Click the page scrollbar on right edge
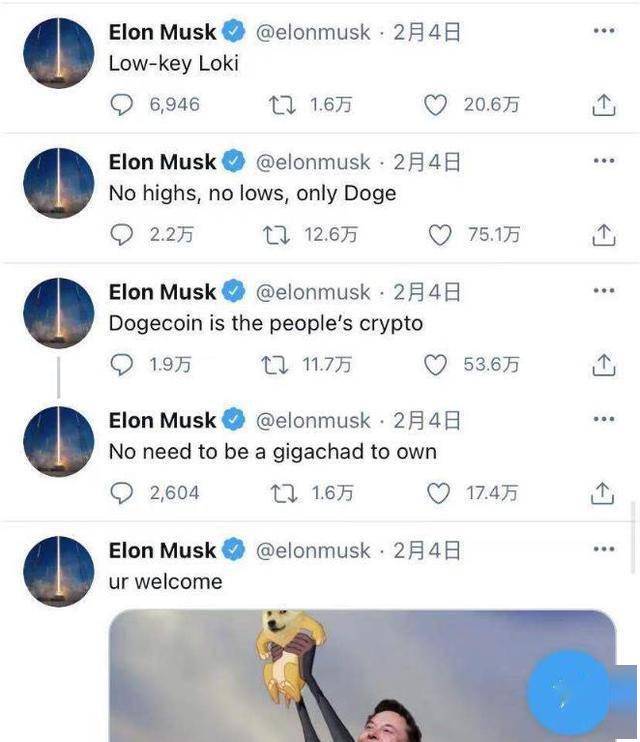Screen dimensions: 640x742 tap(633, 537)
